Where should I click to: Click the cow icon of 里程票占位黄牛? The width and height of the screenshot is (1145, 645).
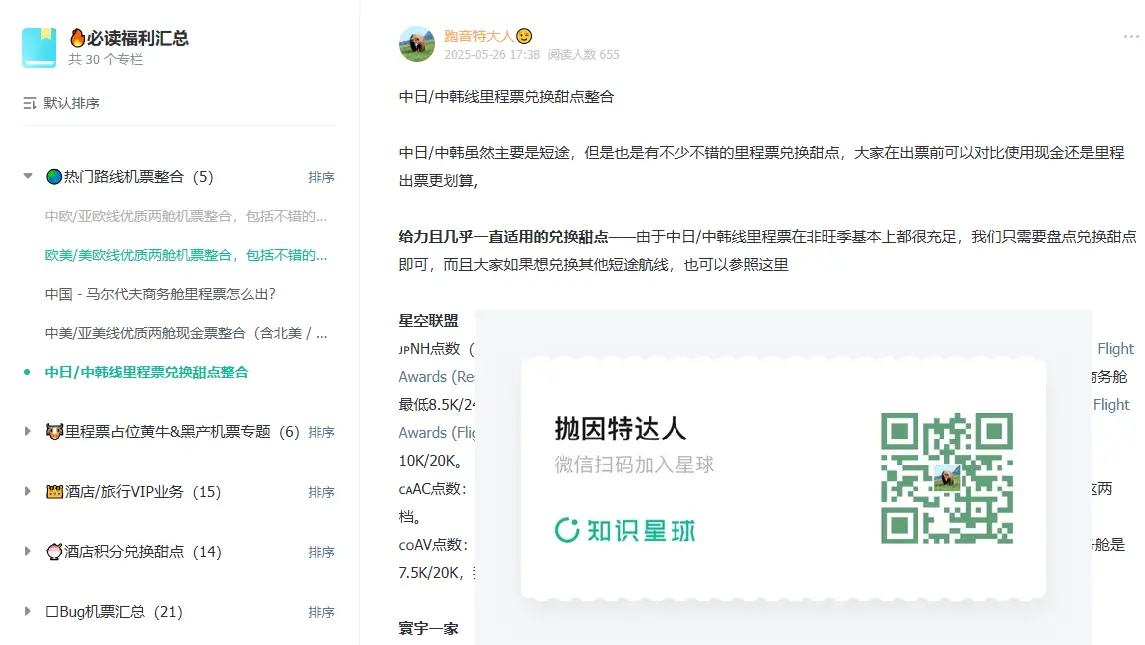[55, 432]
